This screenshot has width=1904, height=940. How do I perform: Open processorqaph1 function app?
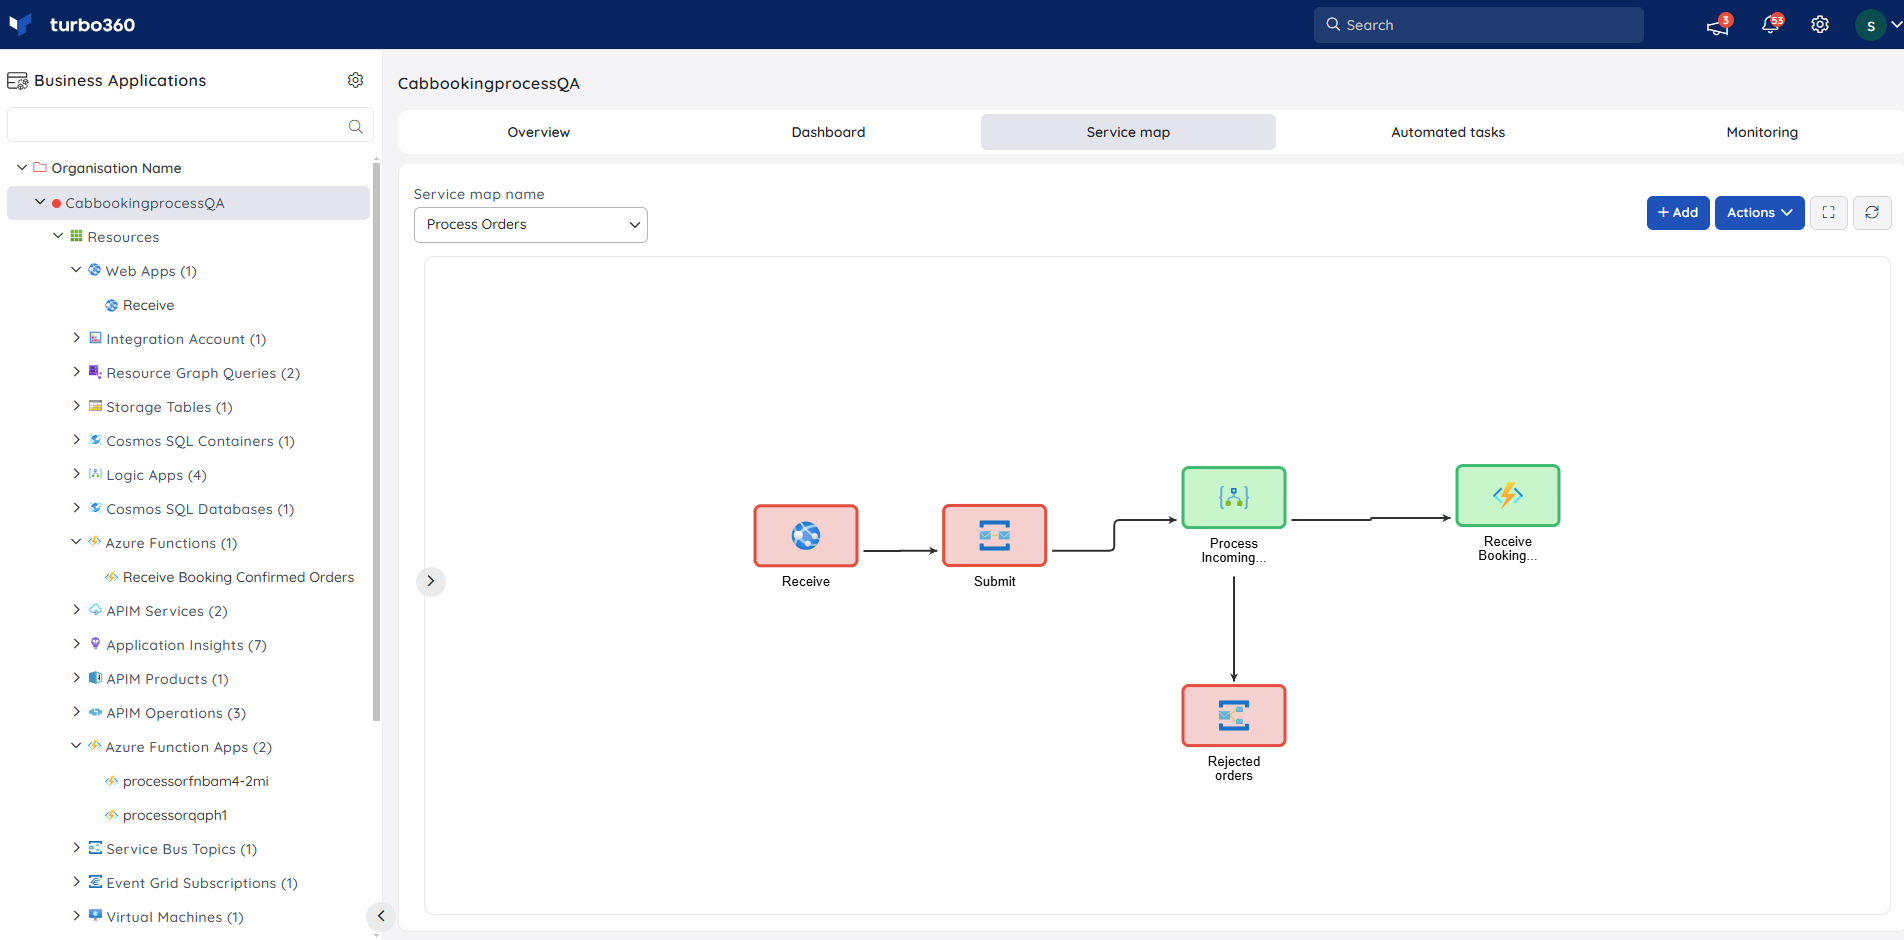175,815
